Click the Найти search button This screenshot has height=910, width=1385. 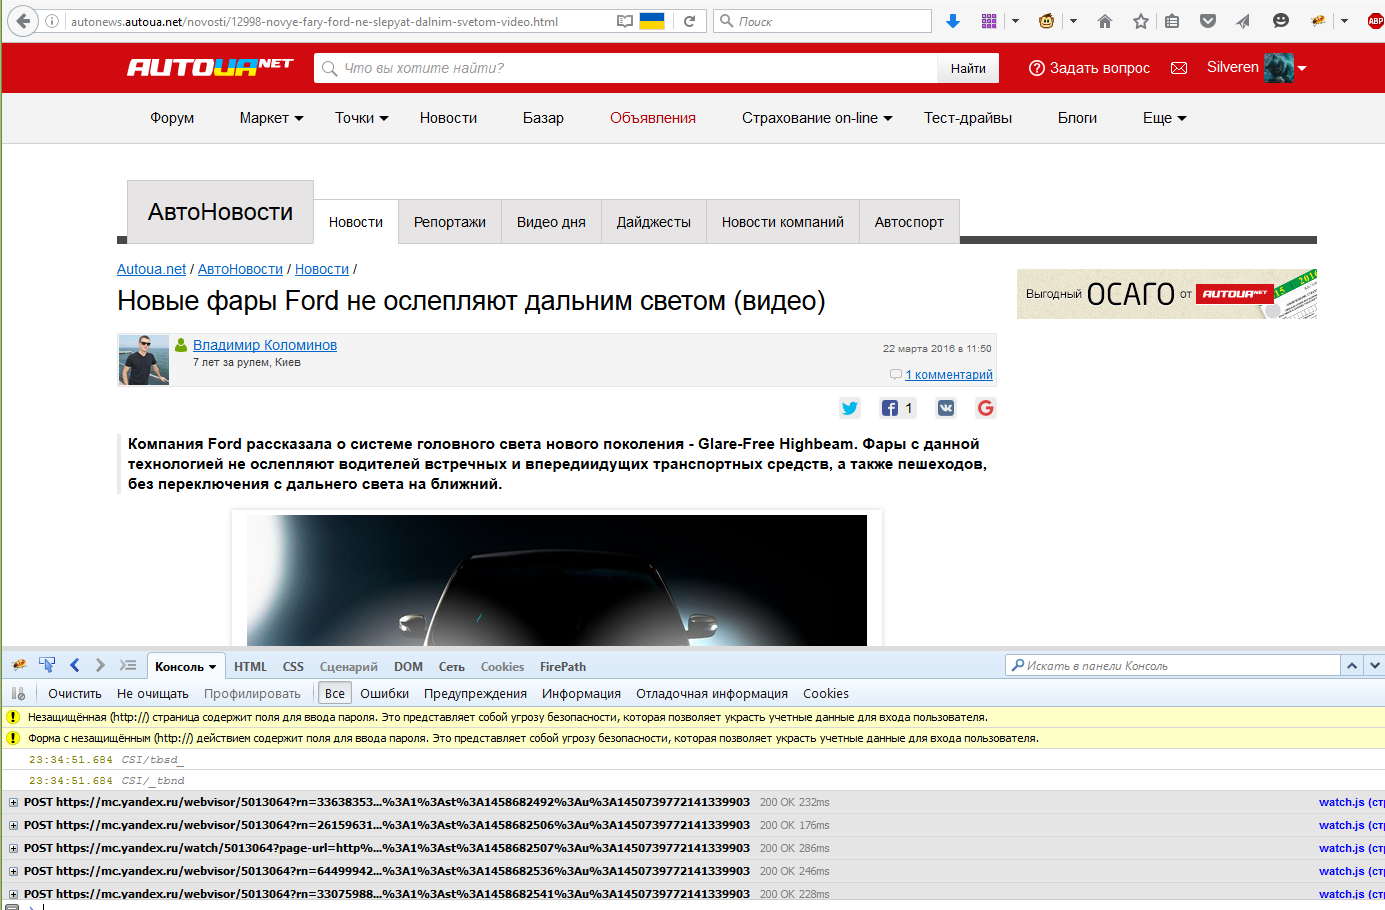coord(967,68)
